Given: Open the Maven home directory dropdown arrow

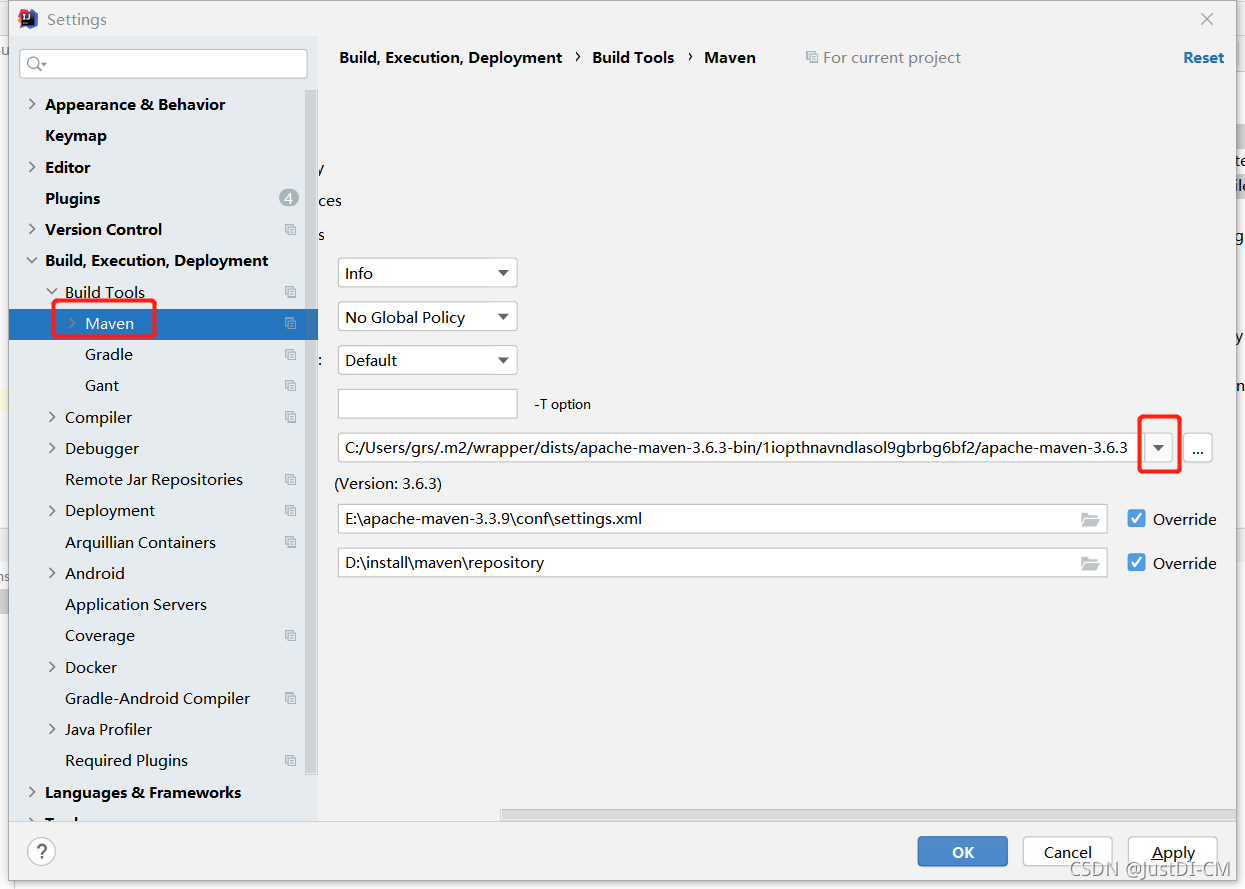Looking at the screenshot, I should pos(1159,448).
